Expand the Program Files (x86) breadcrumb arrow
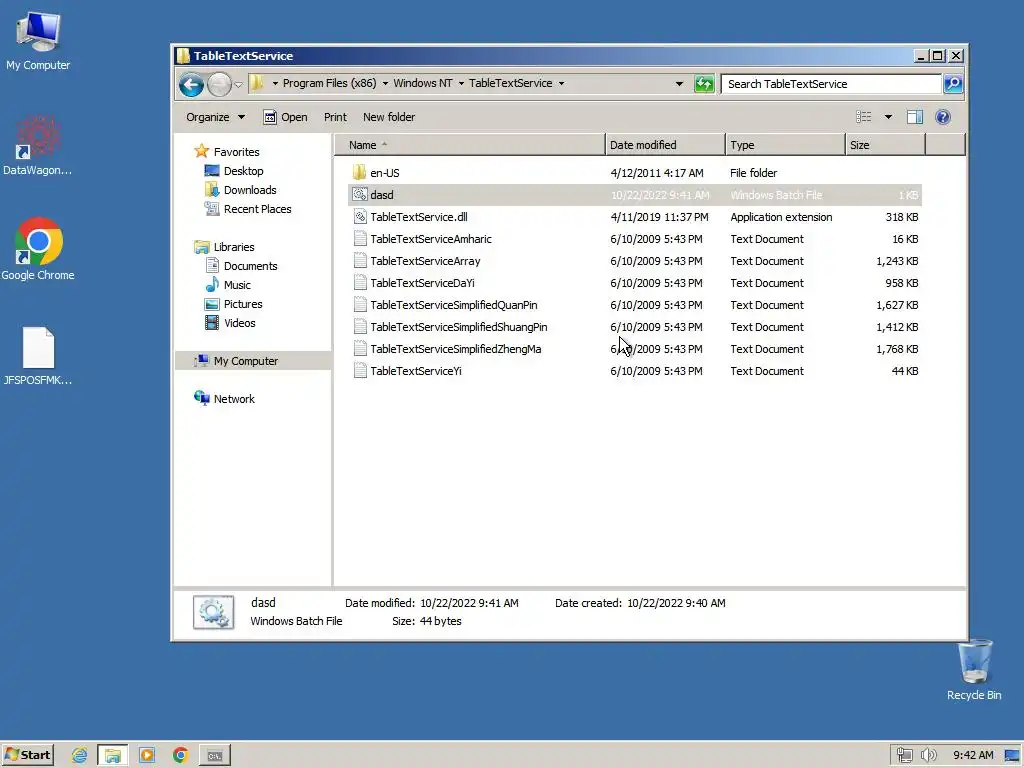 (x=385, y=84)
